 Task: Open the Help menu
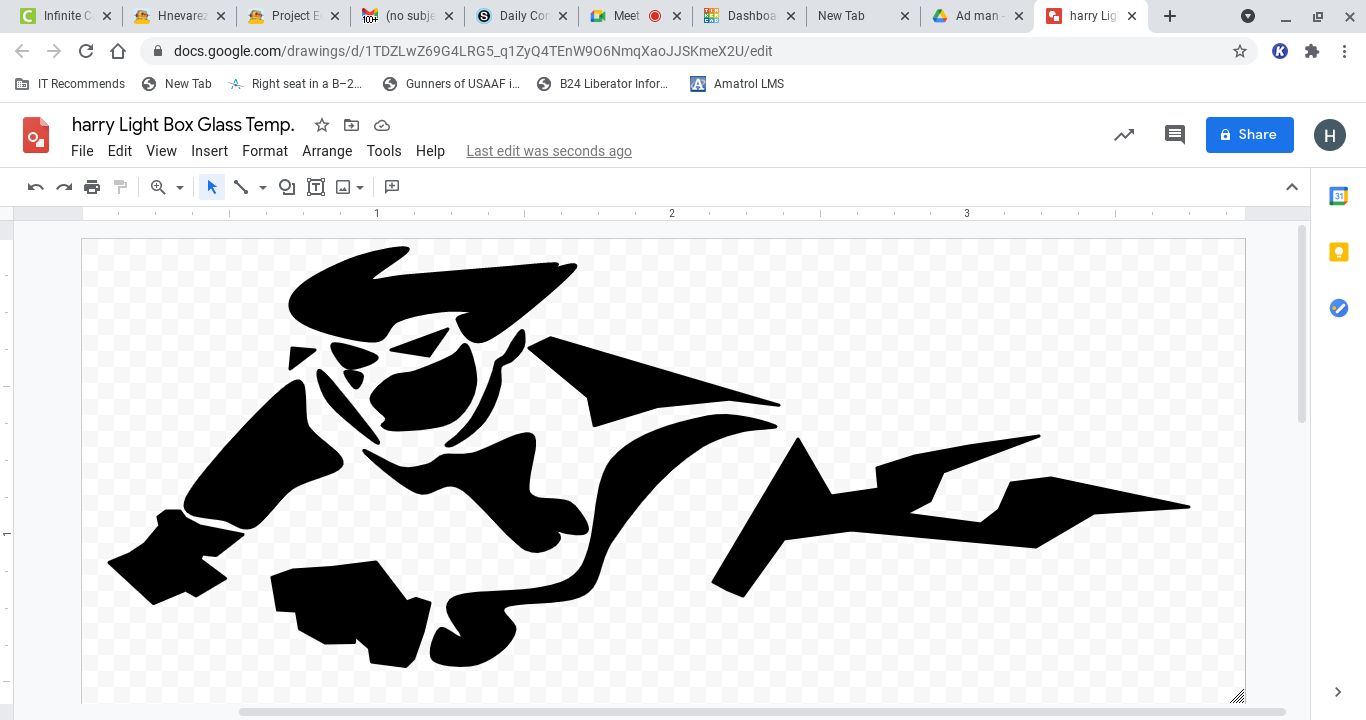430,151
